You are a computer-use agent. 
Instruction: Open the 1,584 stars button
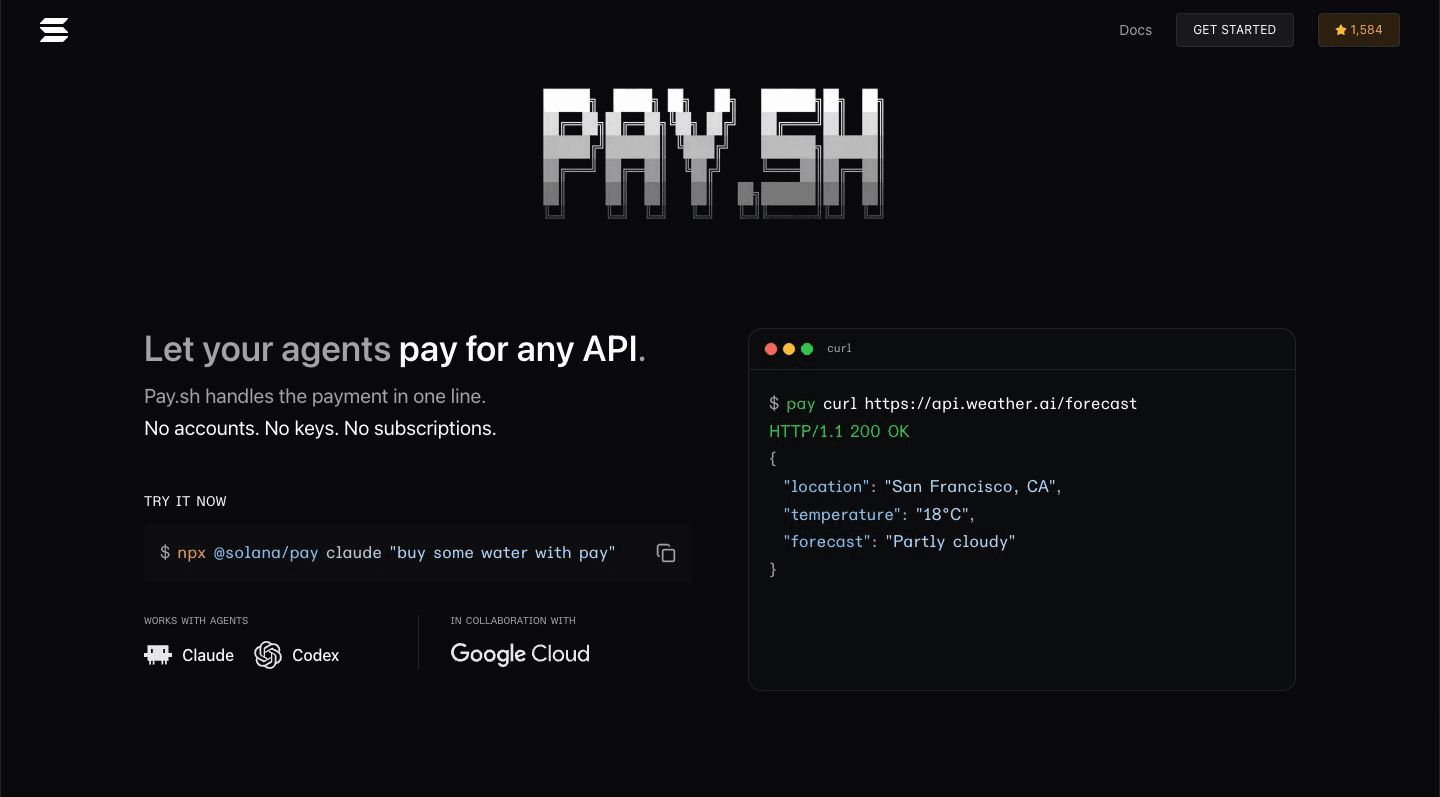coord(1358,30)
